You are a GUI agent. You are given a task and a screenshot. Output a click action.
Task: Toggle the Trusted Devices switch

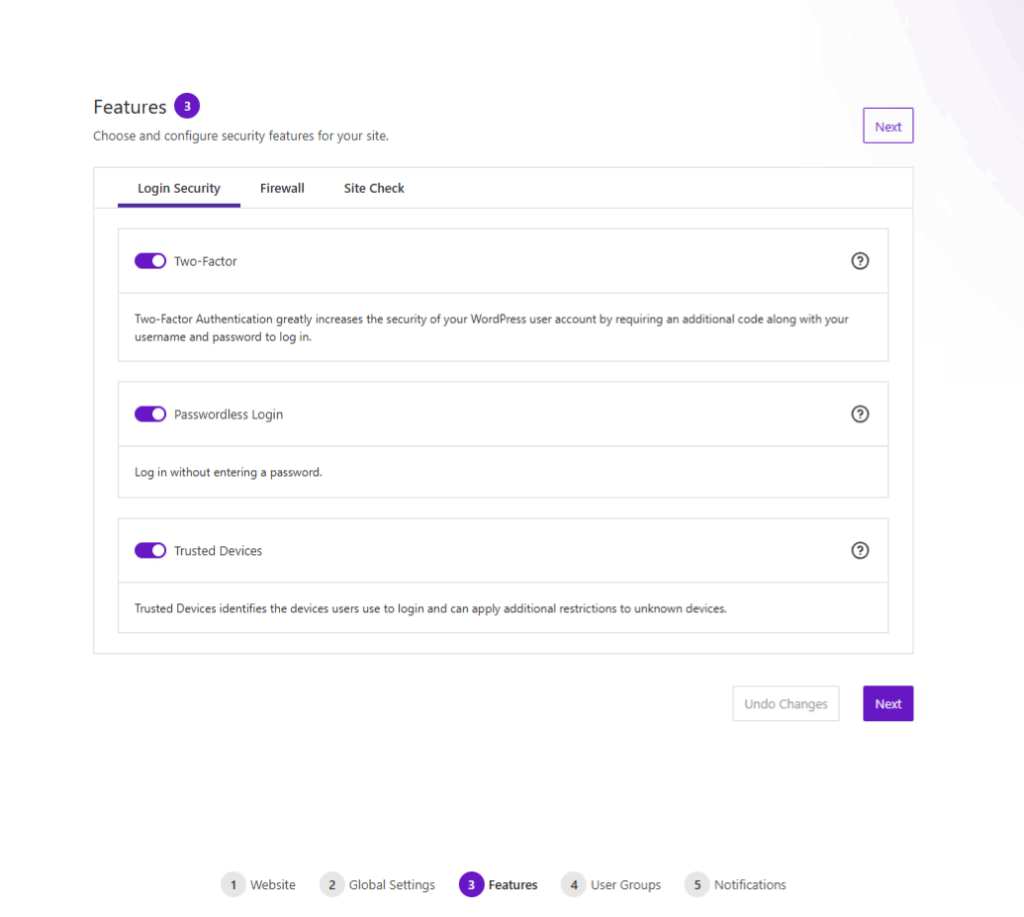(150, 551)
